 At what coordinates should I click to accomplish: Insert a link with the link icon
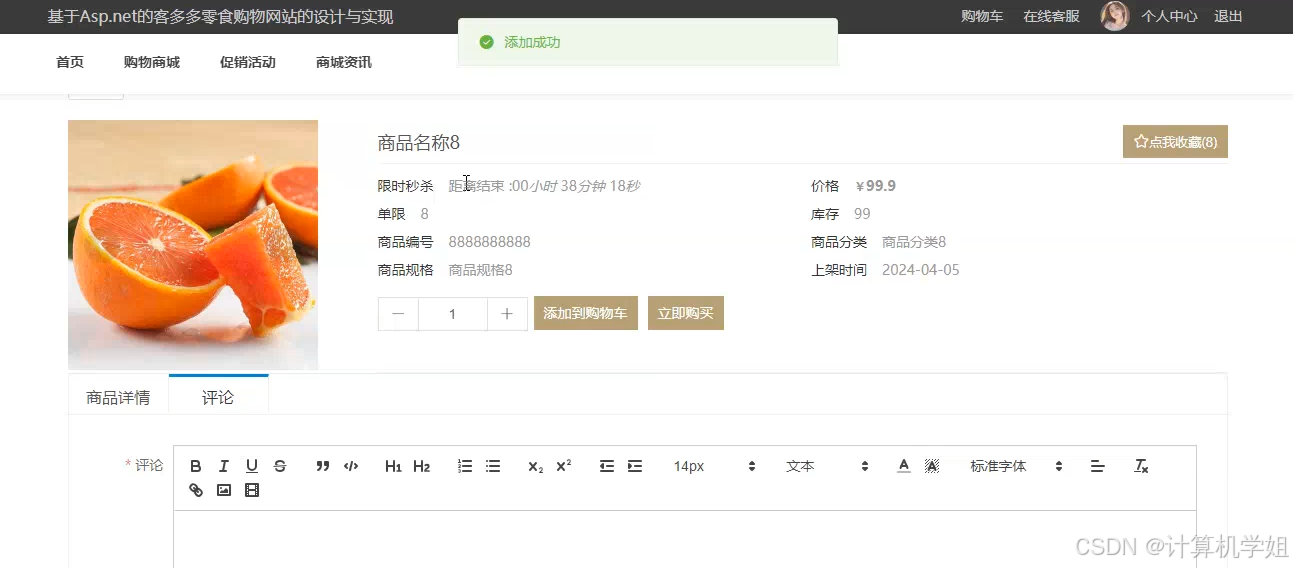[x=196, y=490]
